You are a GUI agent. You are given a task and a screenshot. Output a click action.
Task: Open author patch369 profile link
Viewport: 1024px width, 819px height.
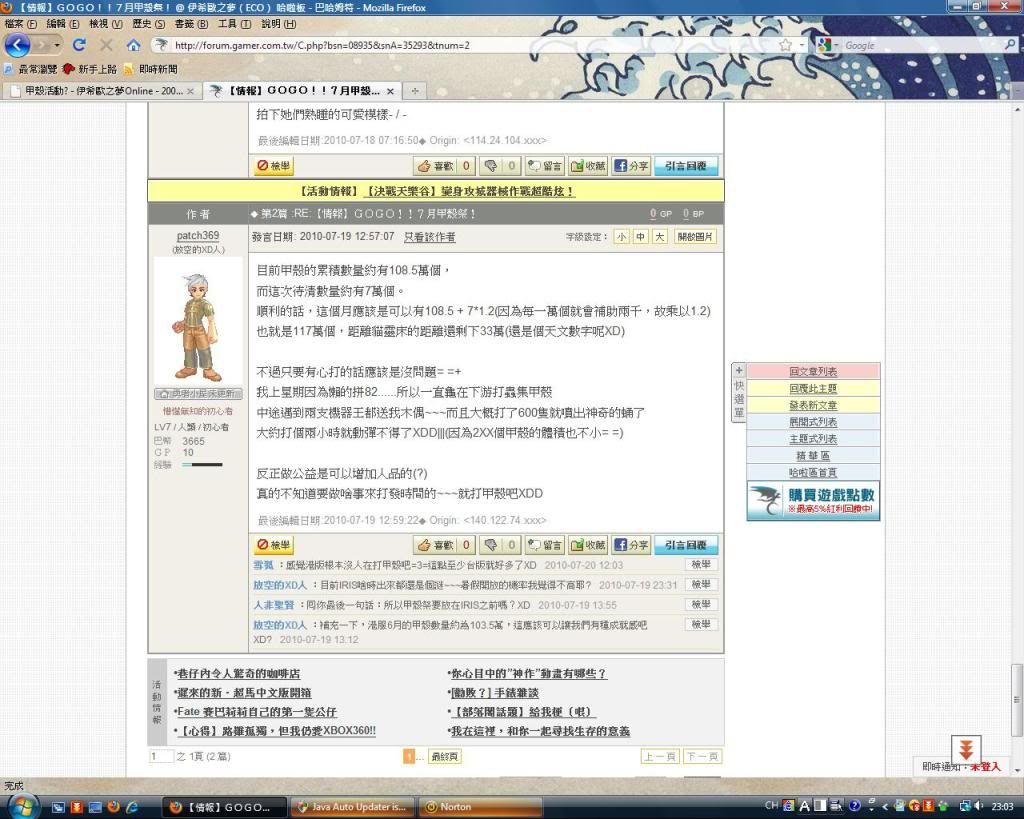198,235
